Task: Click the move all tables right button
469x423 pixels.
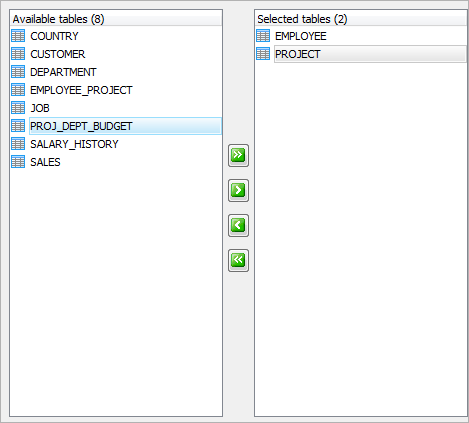Action: pyautogui.click(x=238, y=155)
